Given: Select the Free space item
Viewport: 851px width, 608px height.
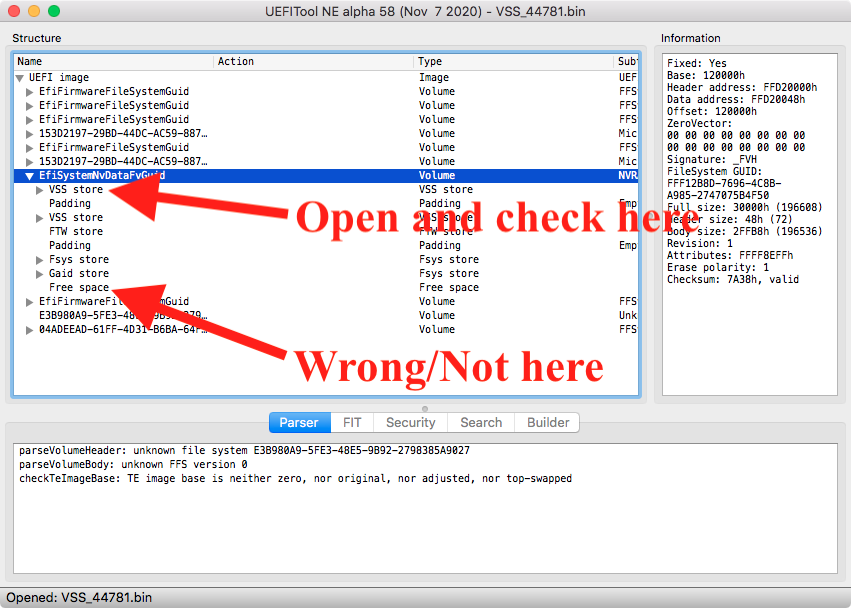Looking at the screenshot, I should pyautogui.click(x=79, y=288).
